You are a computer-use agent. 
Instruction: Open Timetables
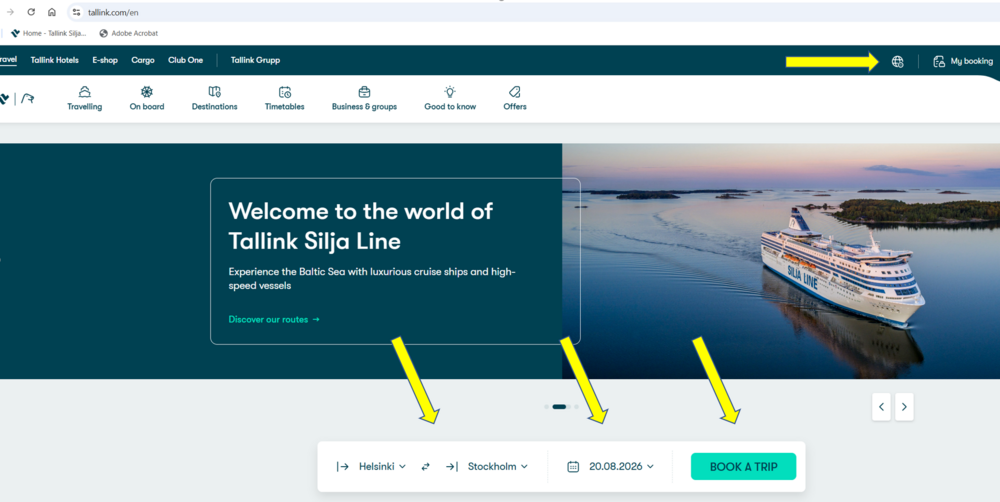pos(284,99)
